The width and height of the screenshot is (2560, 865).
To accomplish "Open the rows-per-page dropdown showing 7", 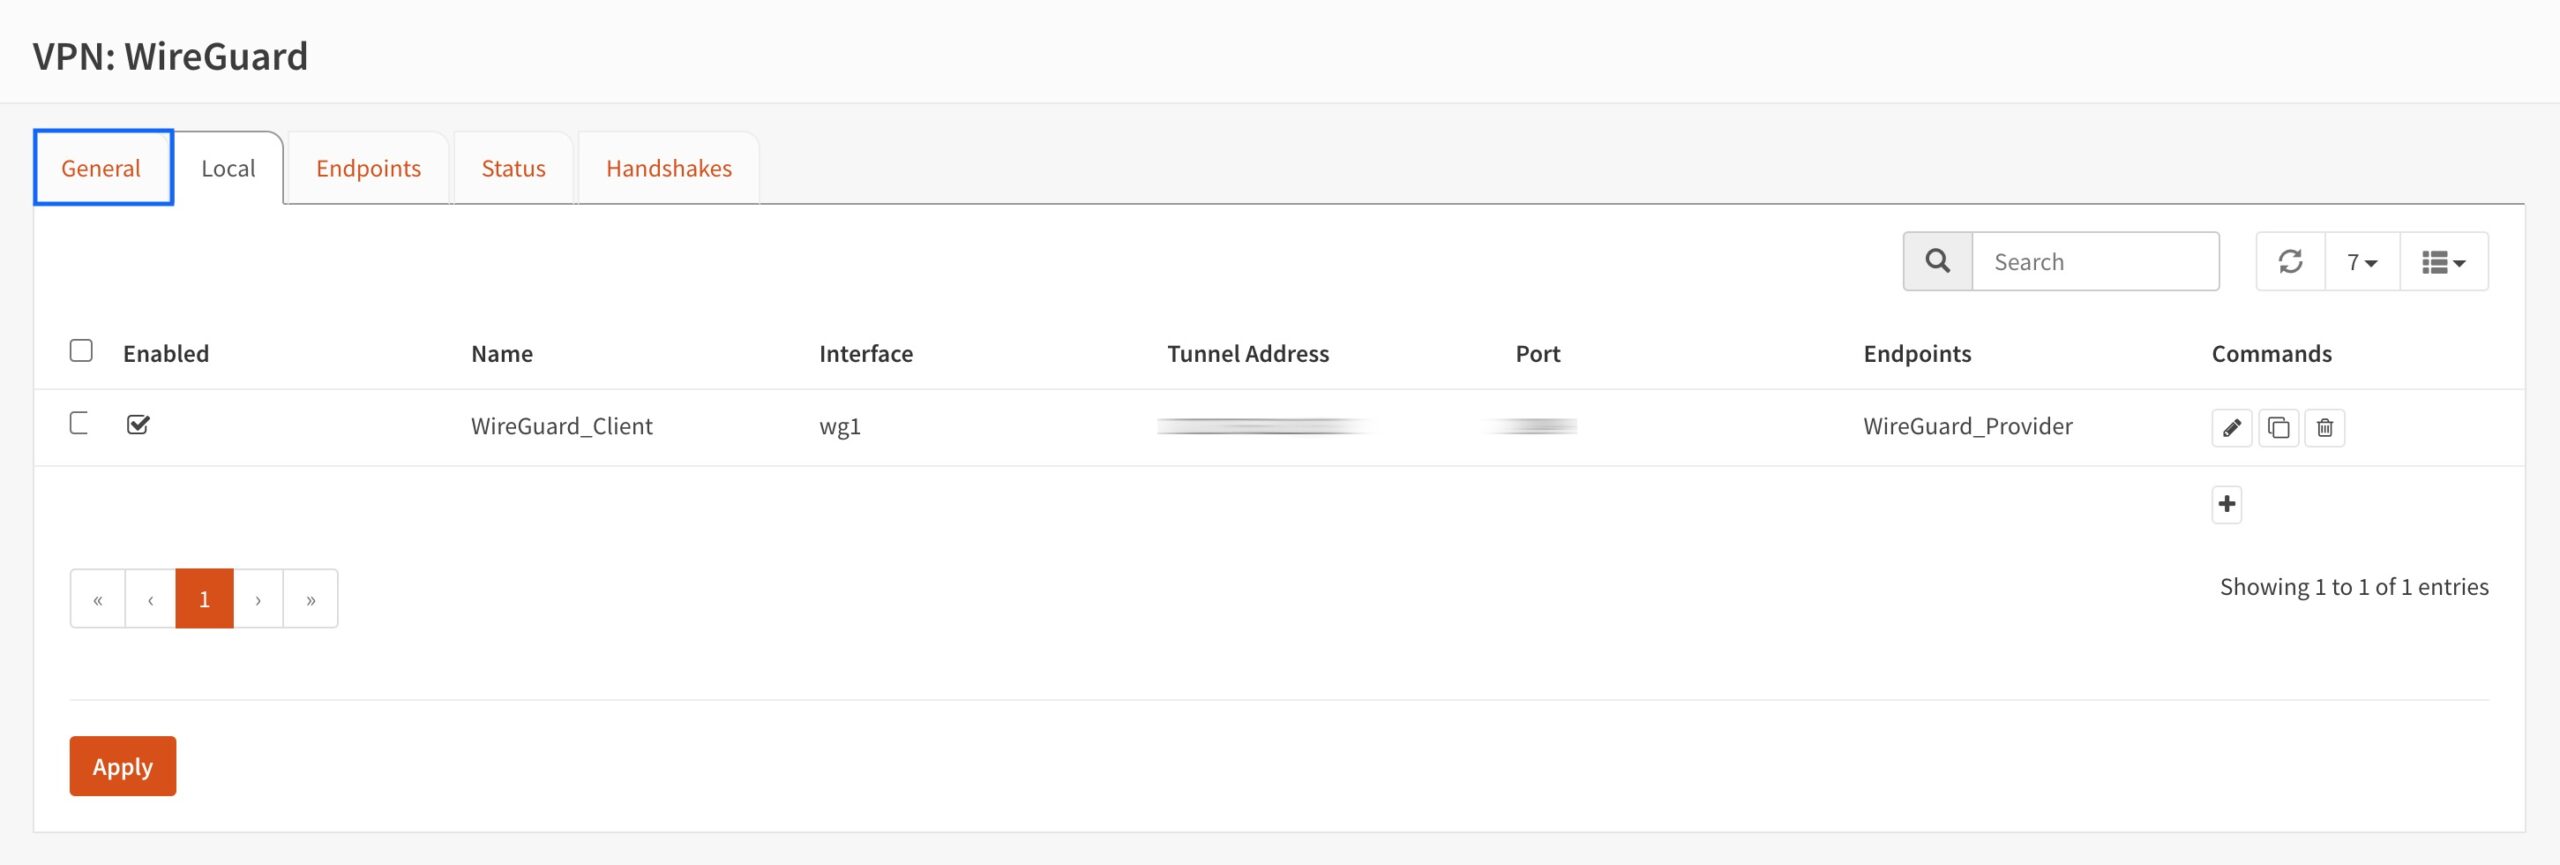I will (2362, 262).
